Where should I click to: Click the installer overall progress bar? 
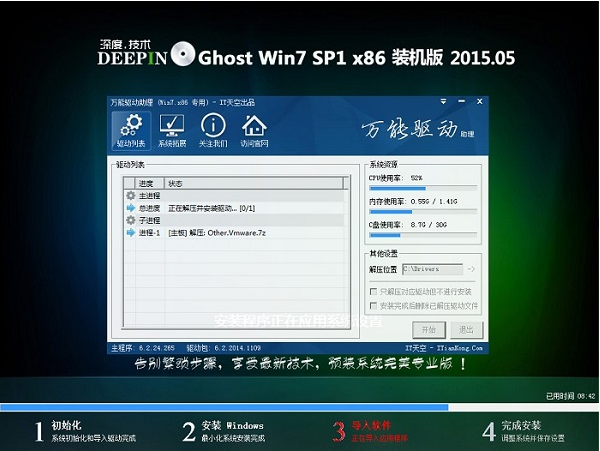coord(300,407)
